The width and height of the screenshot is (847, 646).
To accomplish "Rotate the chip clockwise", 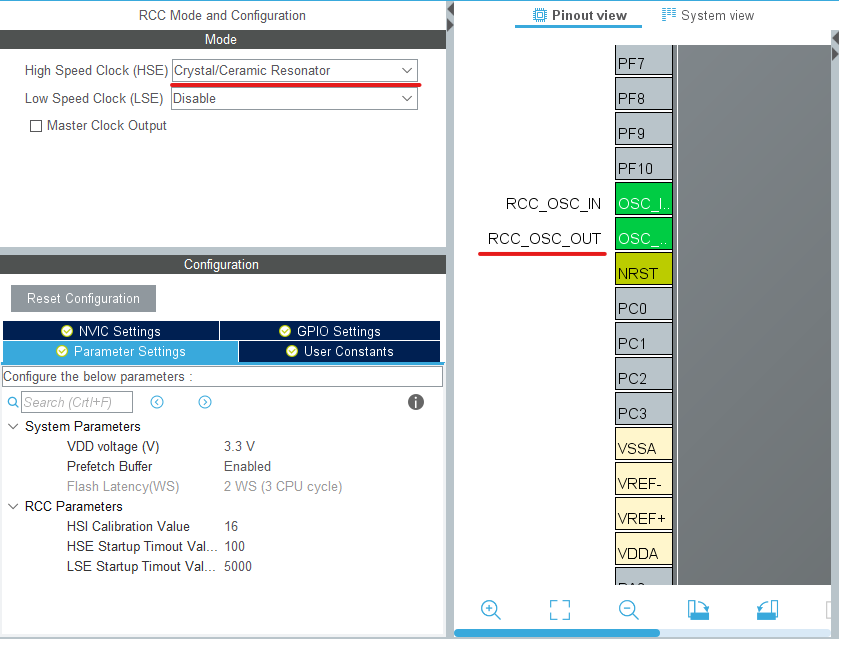I will pyautogui.click(x=698, y=609).
